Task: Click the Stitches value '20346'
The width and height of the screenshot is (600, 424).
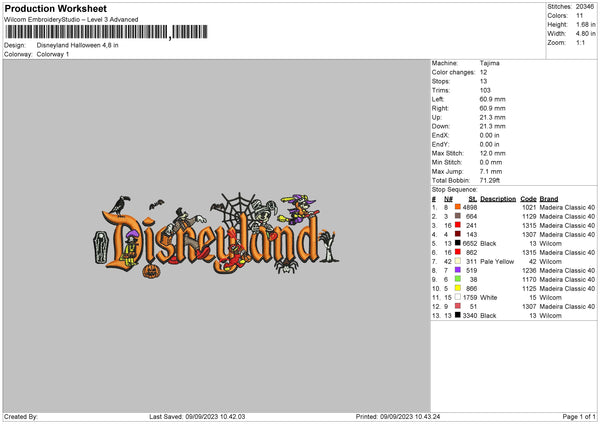Action: (585, 7)
